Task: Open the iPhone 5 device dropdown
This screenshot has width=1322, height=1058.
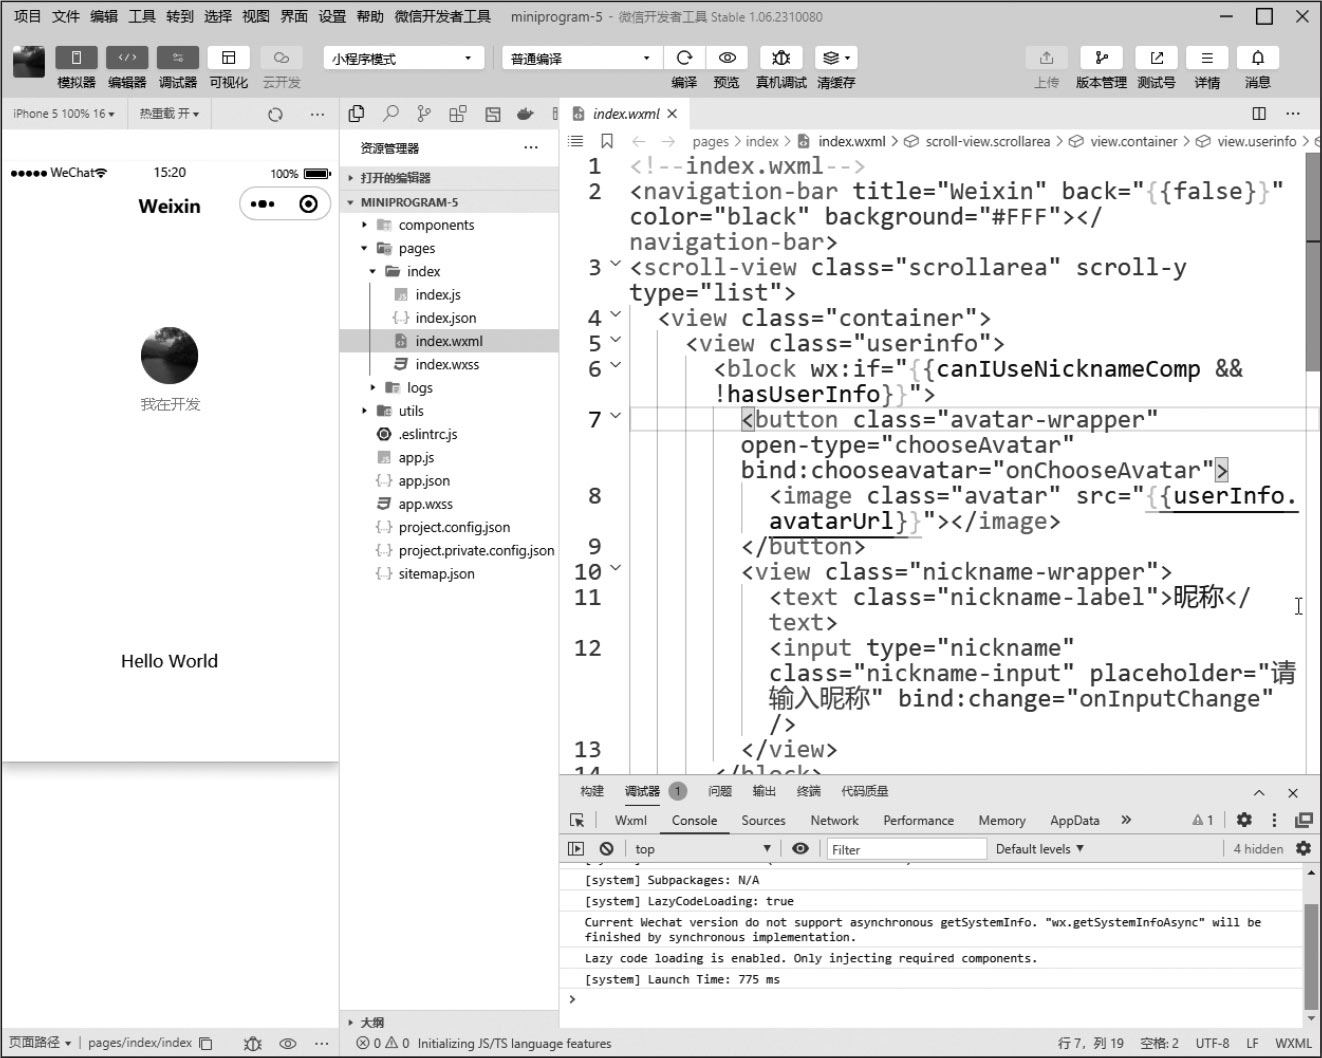Action: coord(64,114)
